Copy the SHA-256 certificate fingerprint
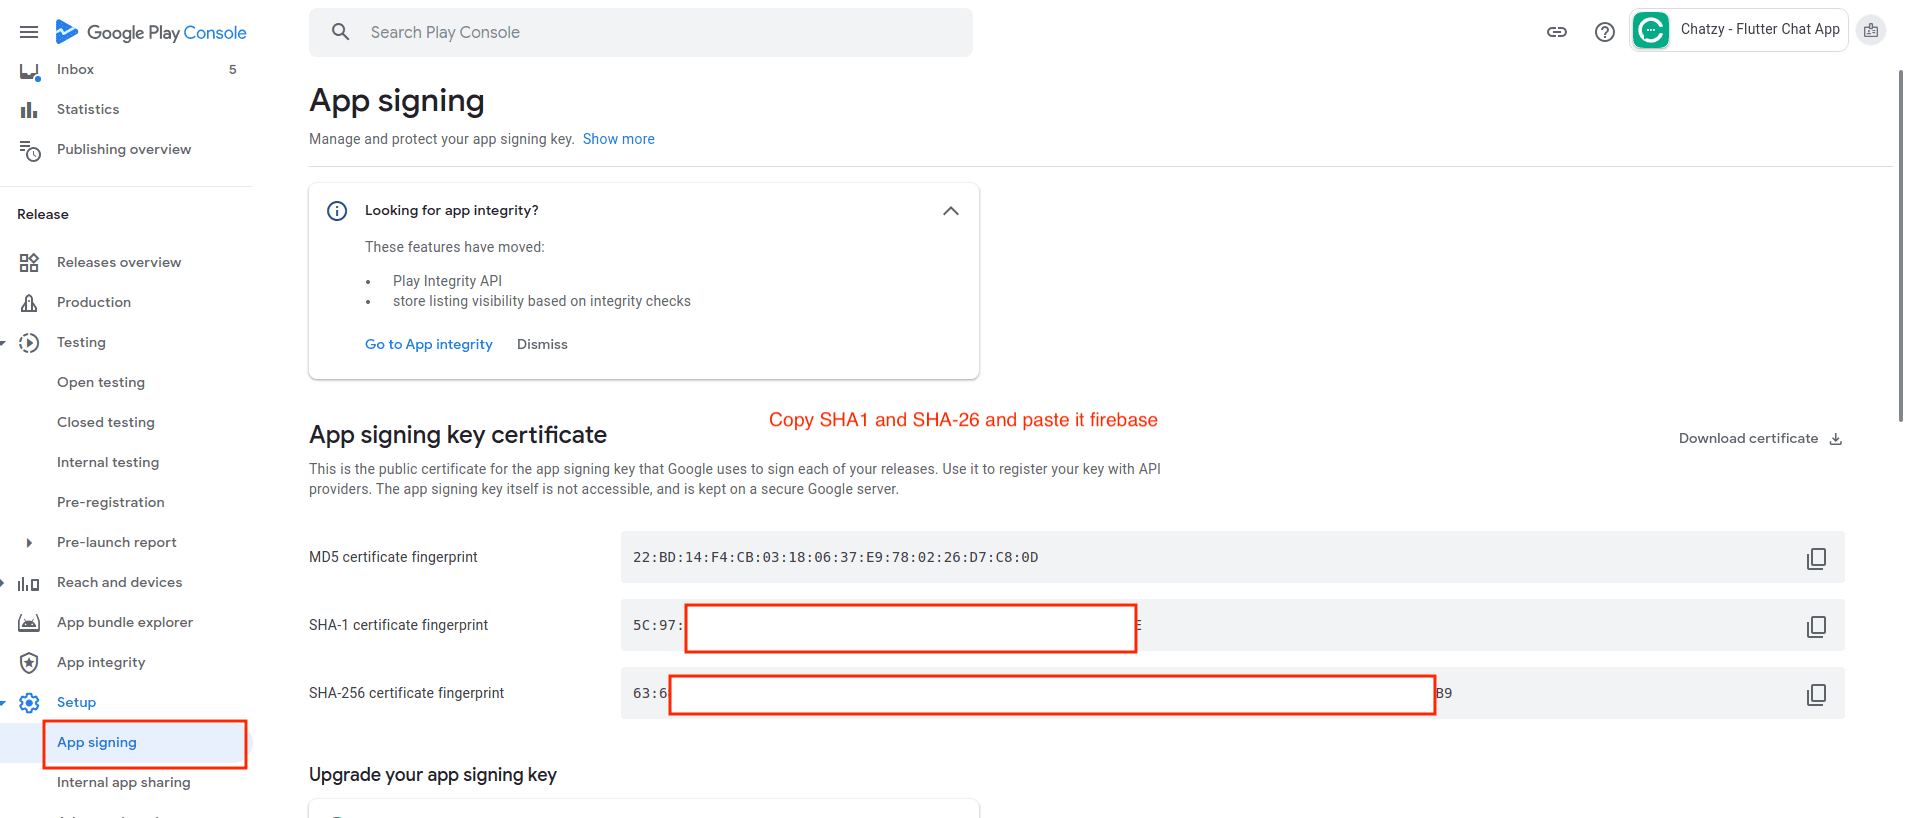The image size is (1907, 818). [x=1816, y=694]
